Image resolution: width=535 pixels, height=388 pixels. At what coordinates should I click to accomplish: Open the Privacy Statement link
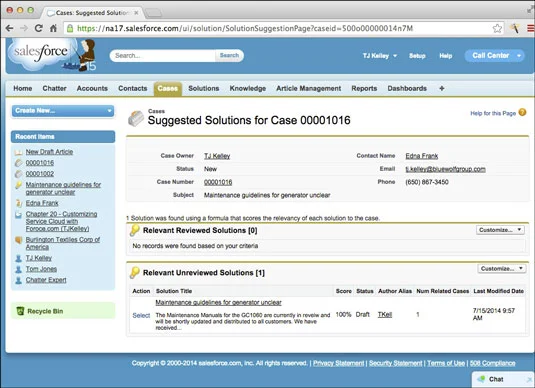pos(338,363)
